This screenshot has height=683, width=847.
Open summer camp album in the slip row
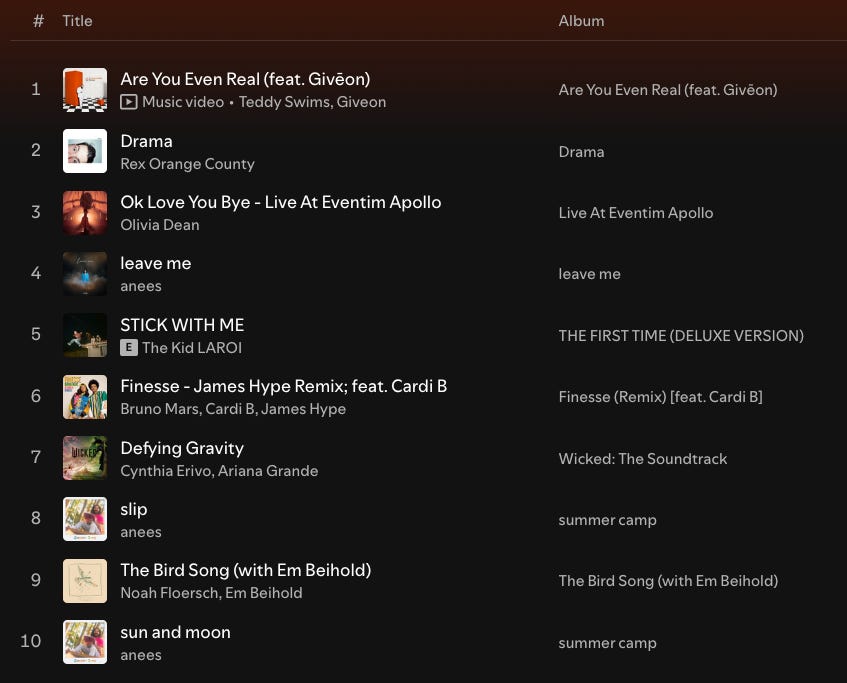pyautogui.click(x=607, y=520)
